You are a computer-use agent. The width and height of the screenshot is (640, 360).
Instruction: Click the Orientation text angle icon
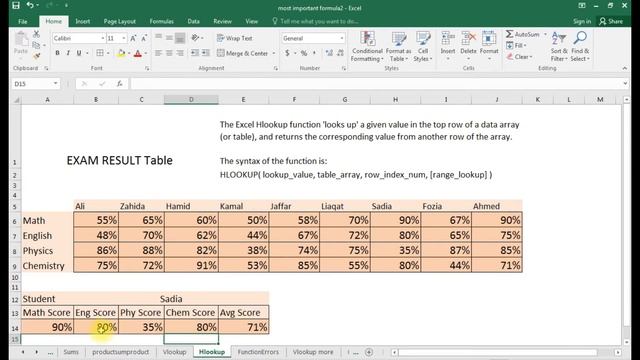pos(196,38)
